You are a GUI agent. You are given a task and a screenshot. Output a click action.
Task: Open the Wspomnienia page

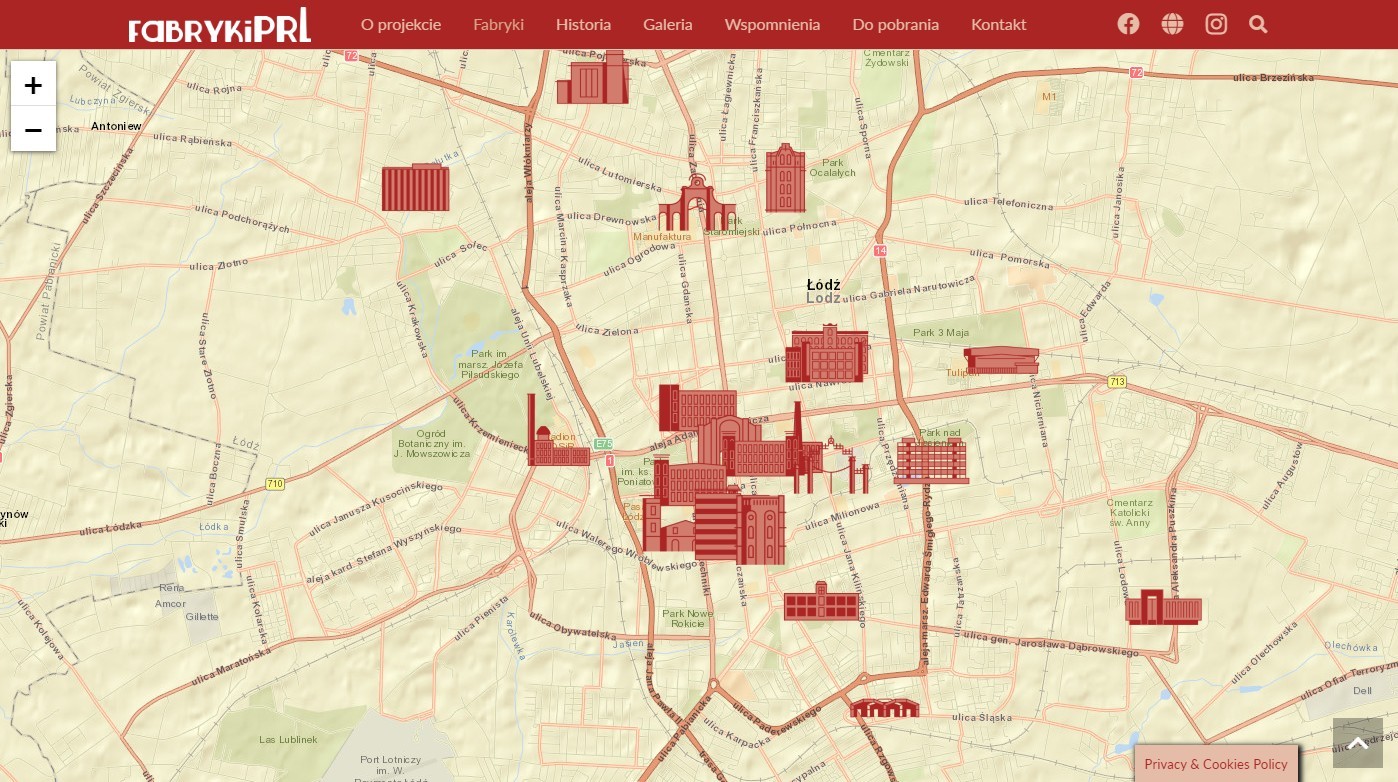pos(772,25)
